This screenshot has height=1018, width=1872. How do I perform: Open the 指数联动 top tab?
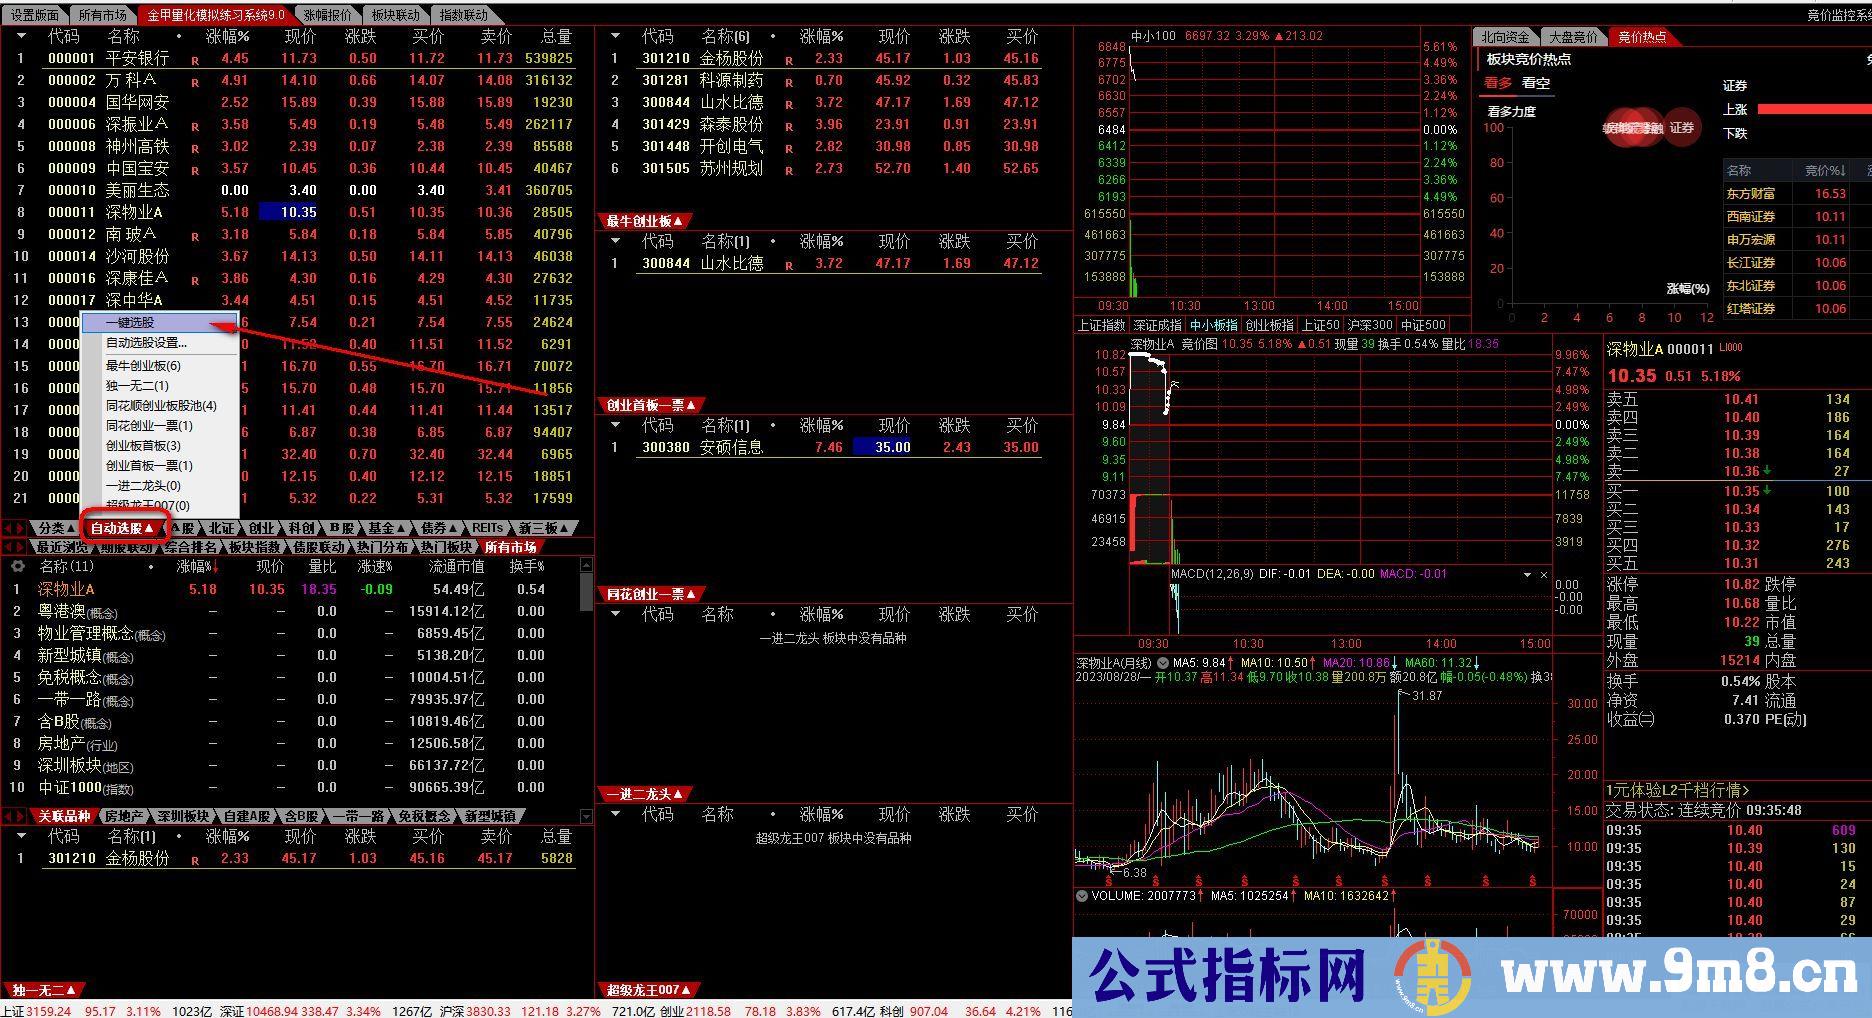tap(464, 15)
